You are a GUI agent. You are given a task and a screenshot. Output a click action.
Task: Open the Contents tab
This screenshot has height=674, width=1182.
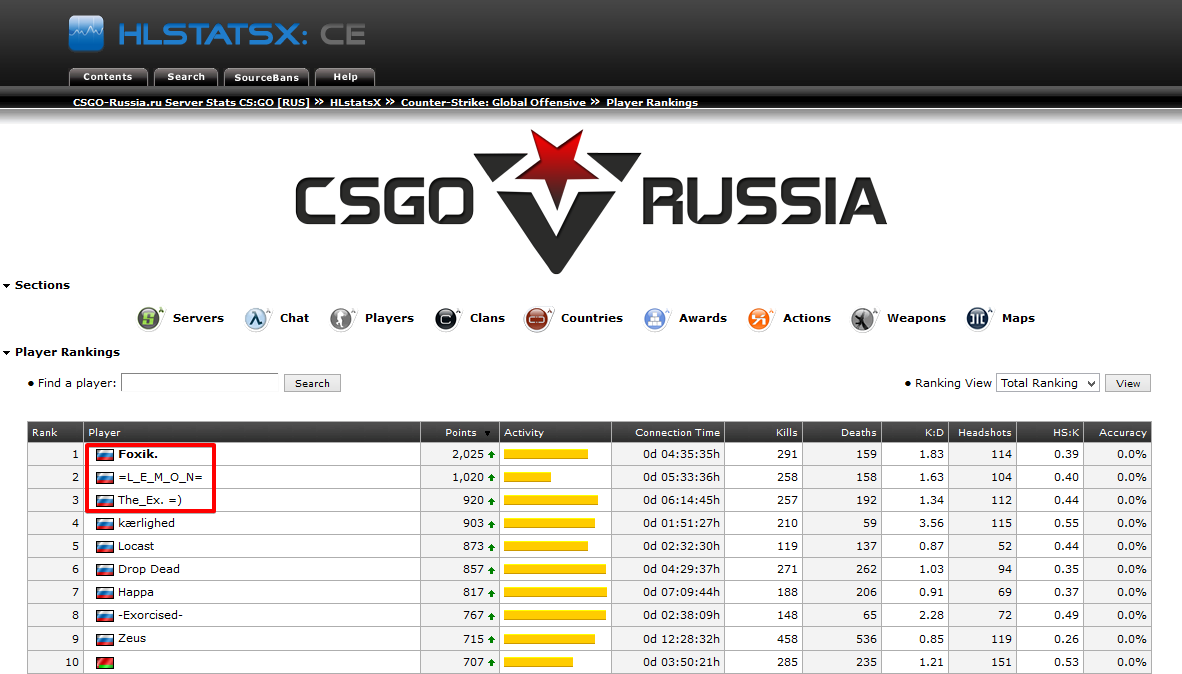[x=108, y=77]
